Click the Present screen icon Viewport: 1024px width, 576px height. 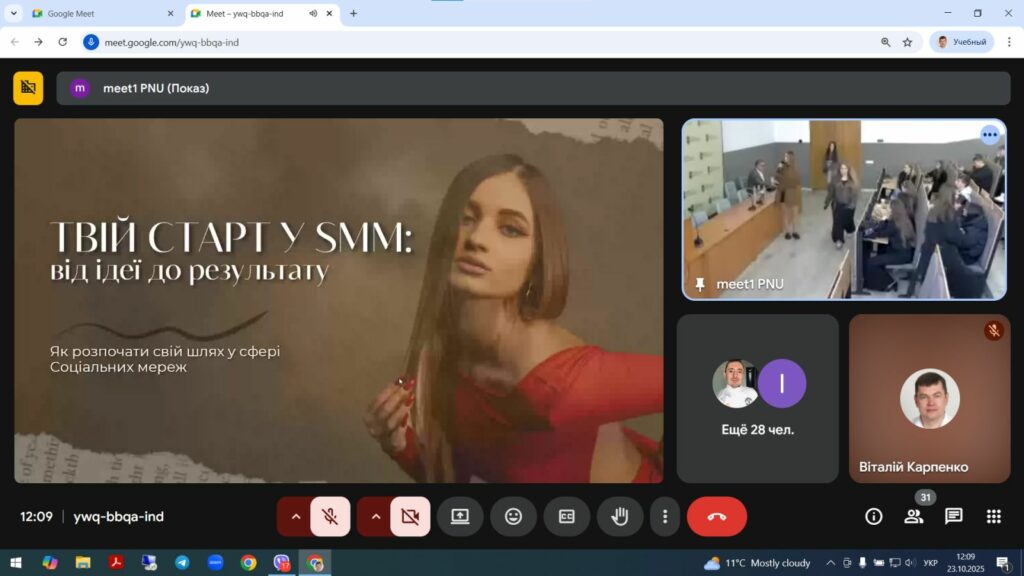pos(460,516)
